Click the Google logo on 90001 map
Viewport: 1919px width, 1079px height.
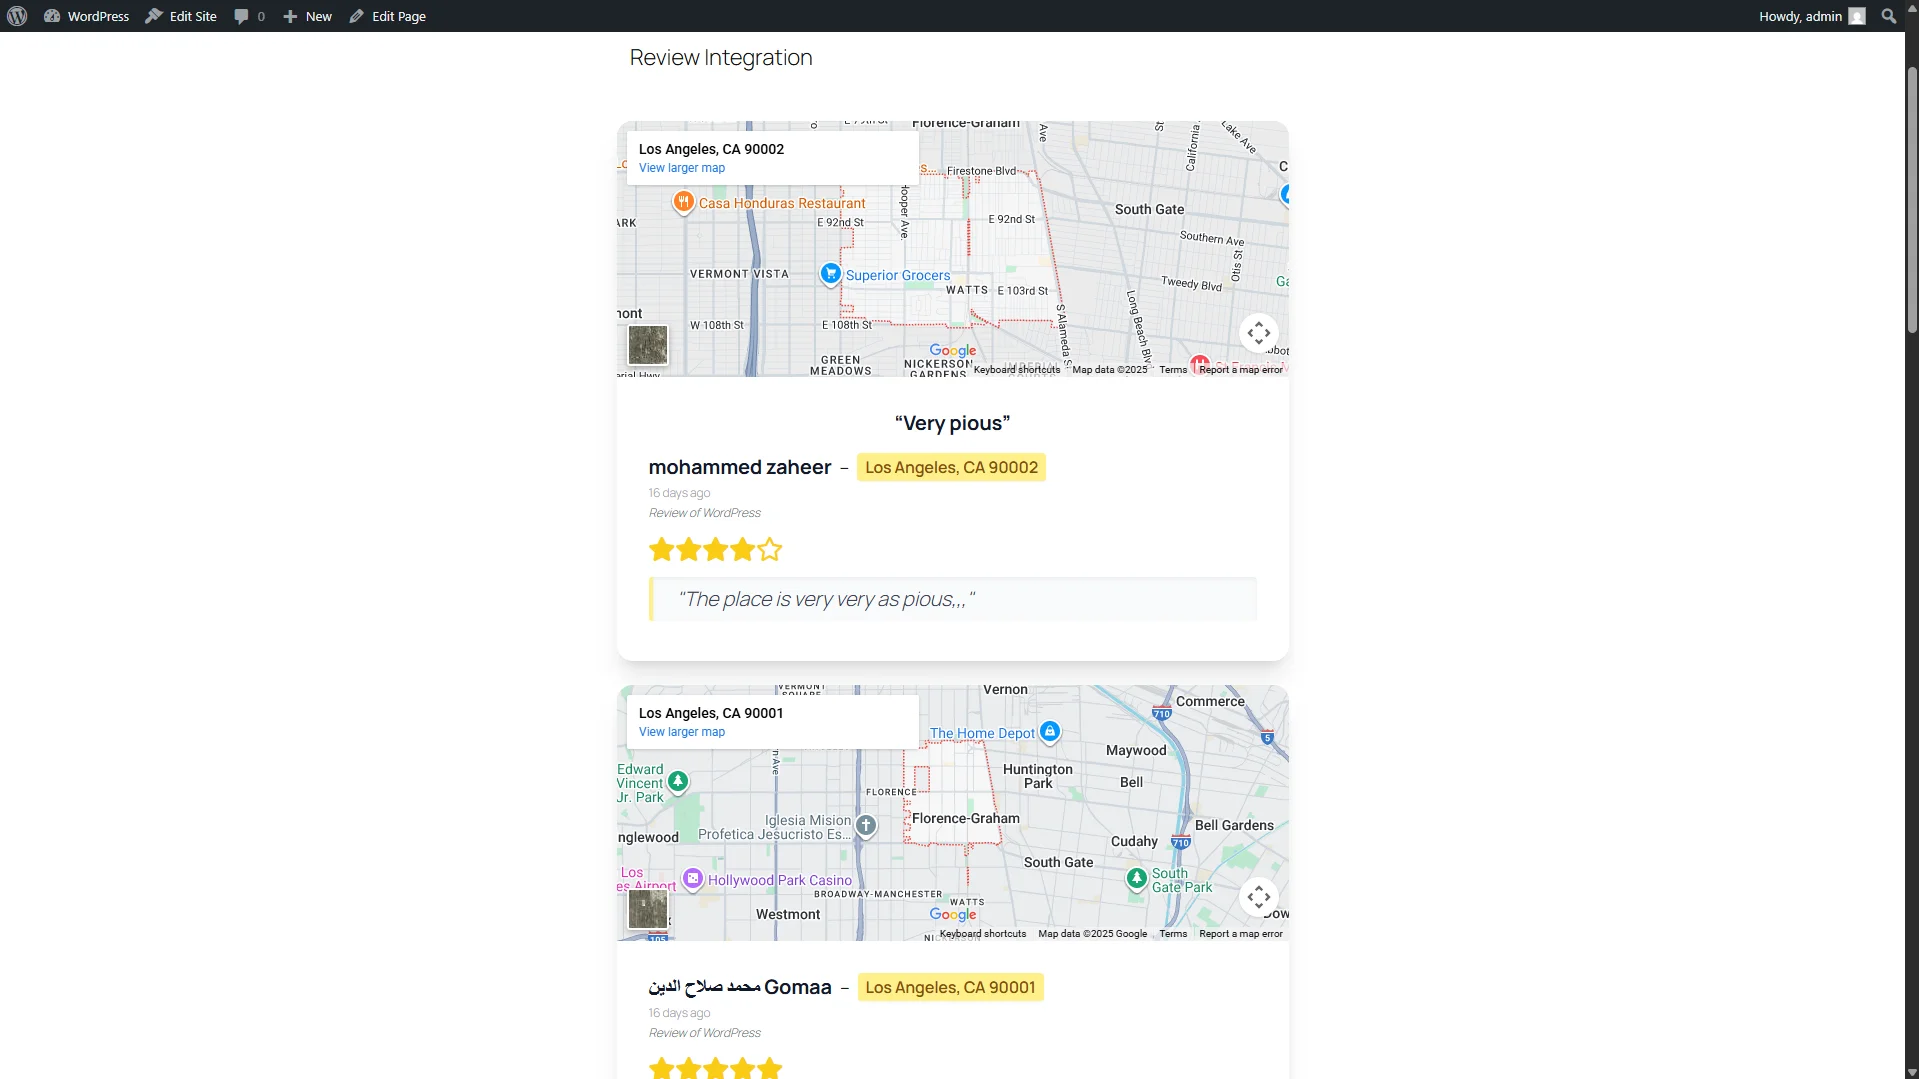952,914
